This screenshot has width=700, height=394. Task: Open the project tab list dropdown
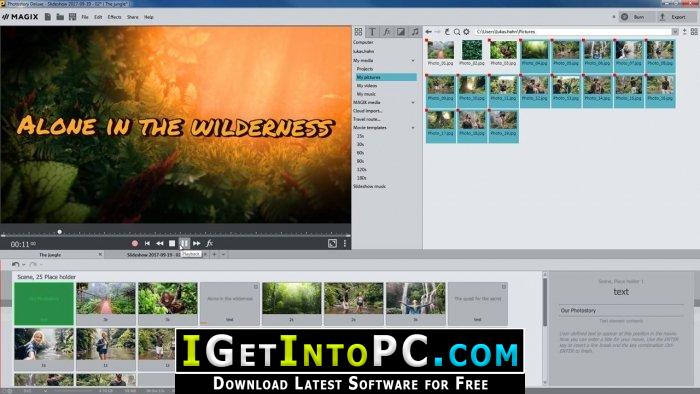(223, 254)
